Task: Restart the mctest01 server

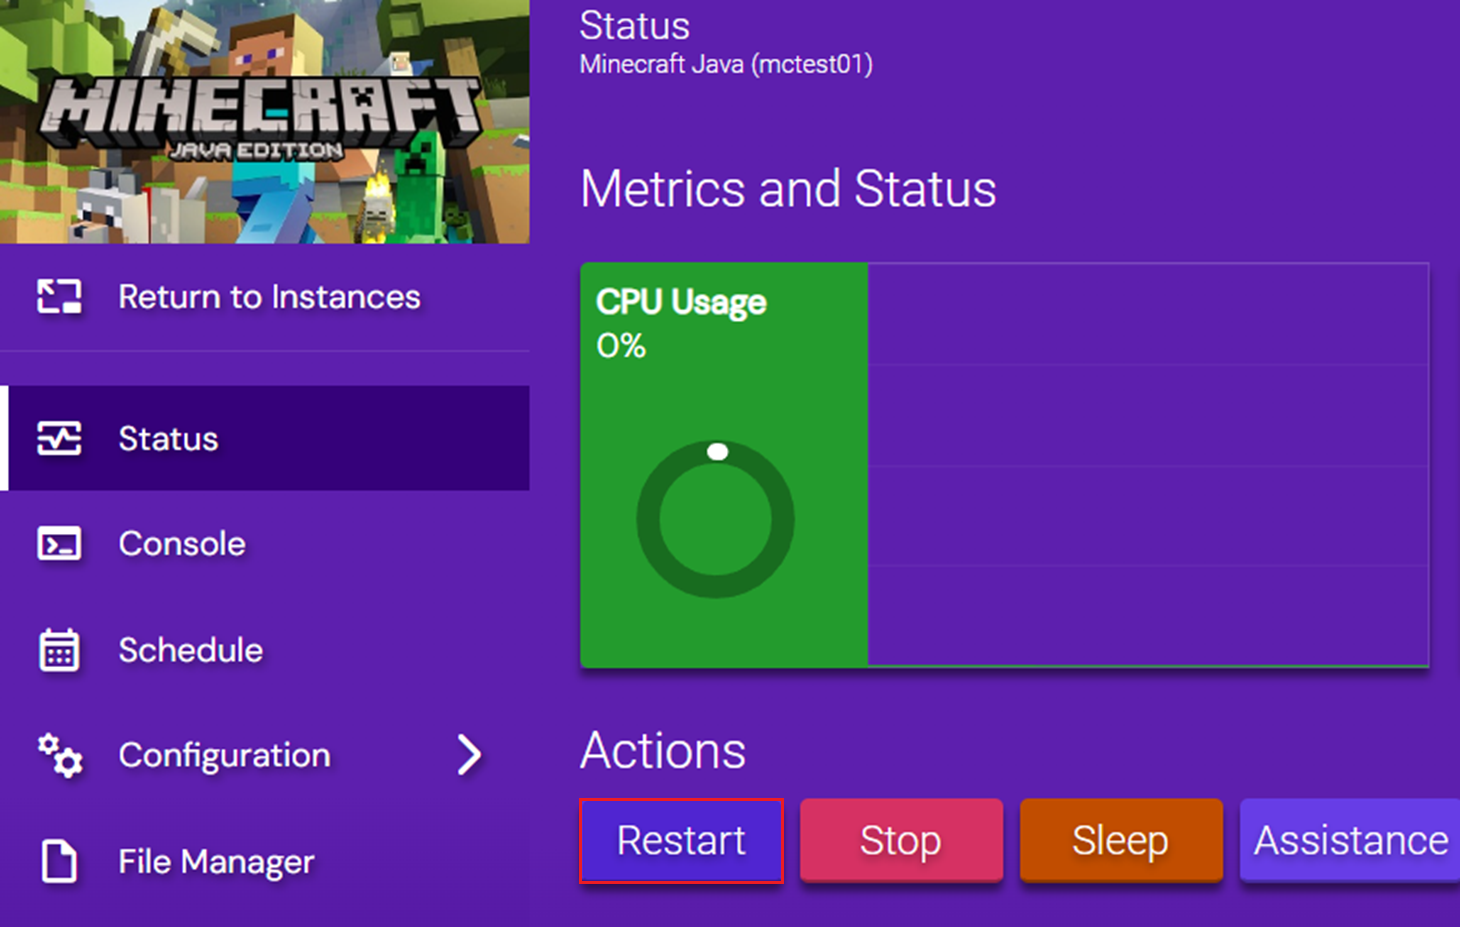Action: (681, 840)
